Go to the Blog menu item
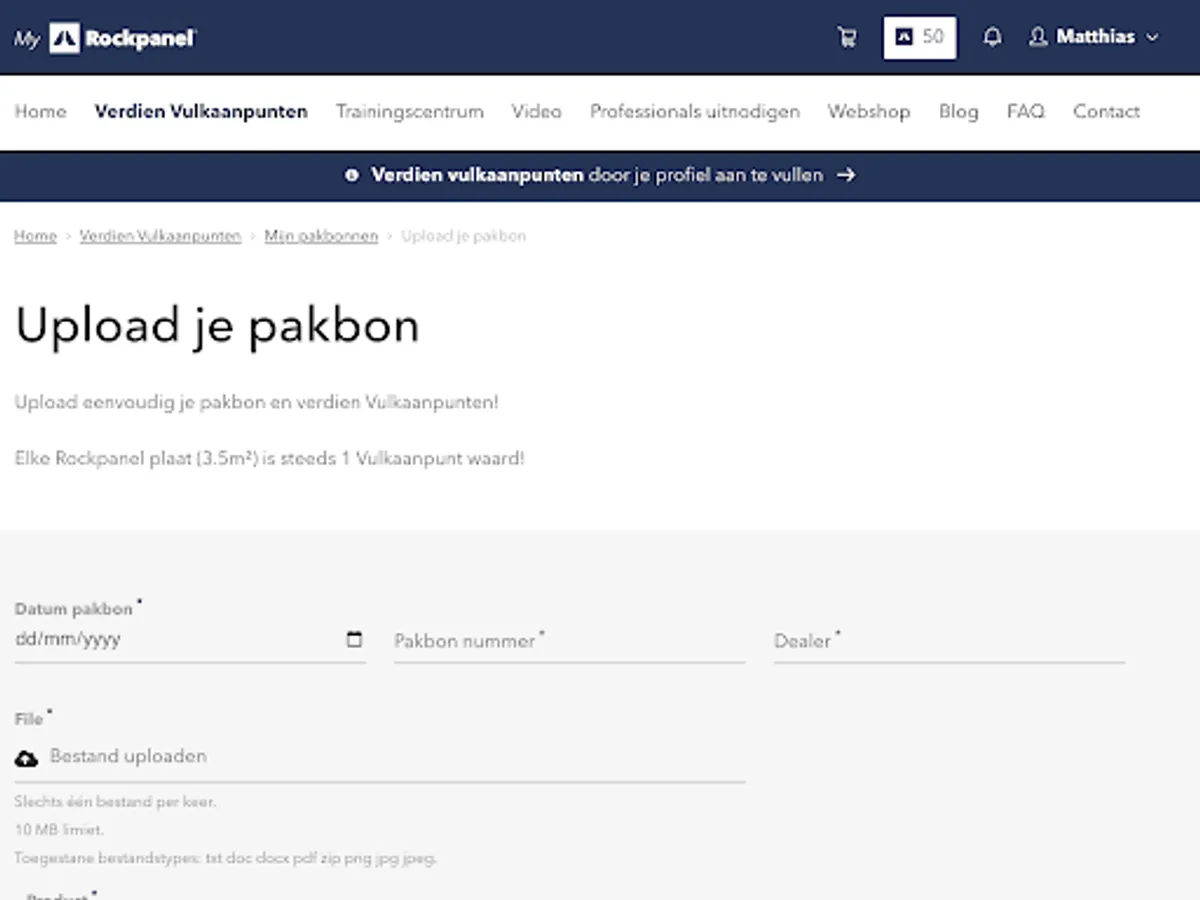 point(958,111)
